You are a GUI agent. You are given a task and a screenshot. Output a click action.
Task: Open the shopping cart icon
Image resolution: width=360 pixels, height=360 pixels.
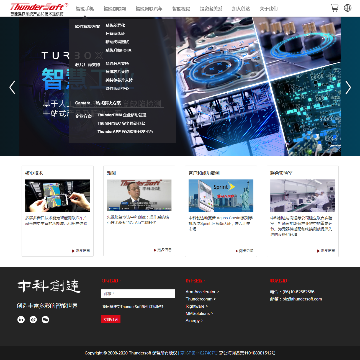[x=334, y=8]
